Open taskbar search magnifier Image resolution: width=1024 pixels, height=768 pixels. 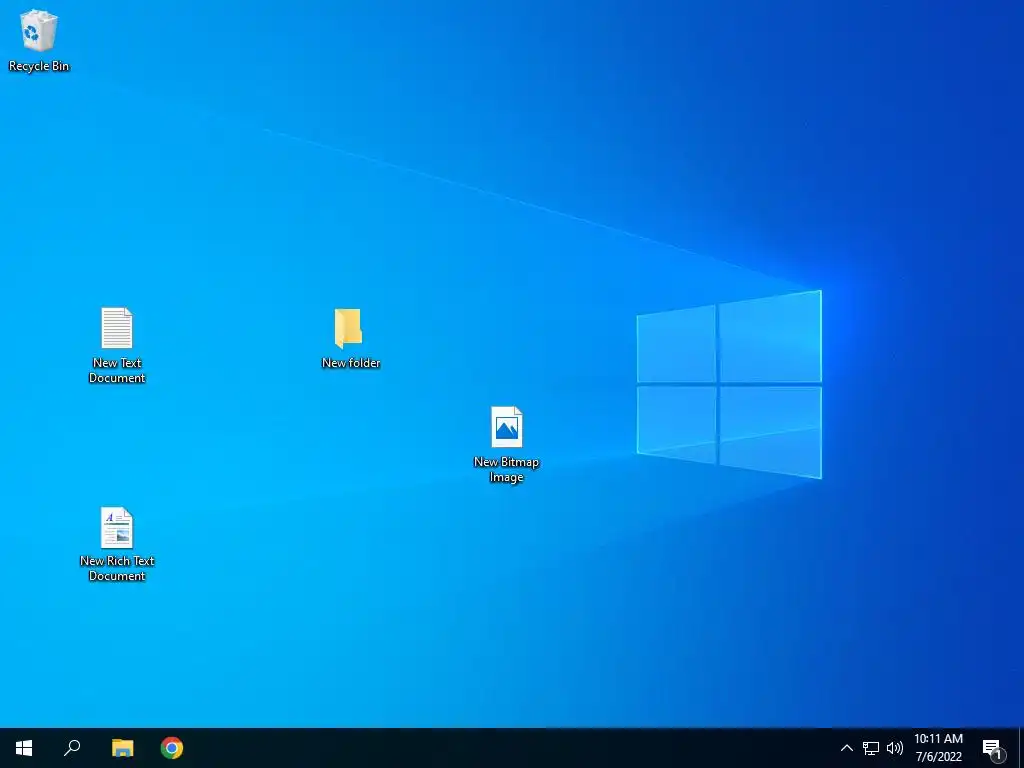point(72,748)
